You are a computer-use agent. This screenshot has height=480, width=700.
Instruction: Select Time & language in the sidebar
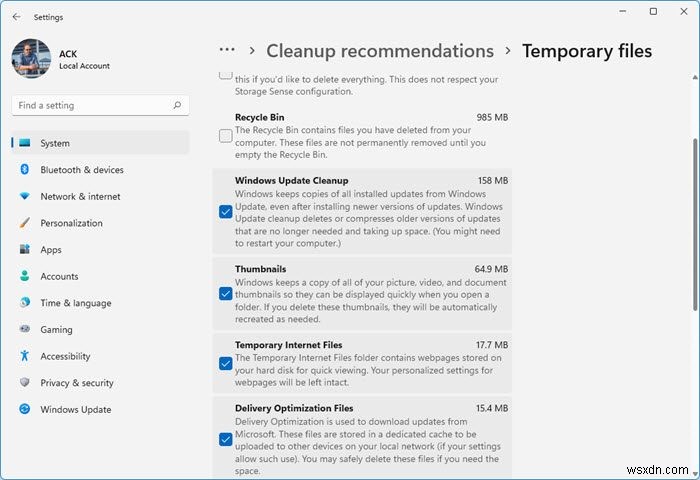75,303
